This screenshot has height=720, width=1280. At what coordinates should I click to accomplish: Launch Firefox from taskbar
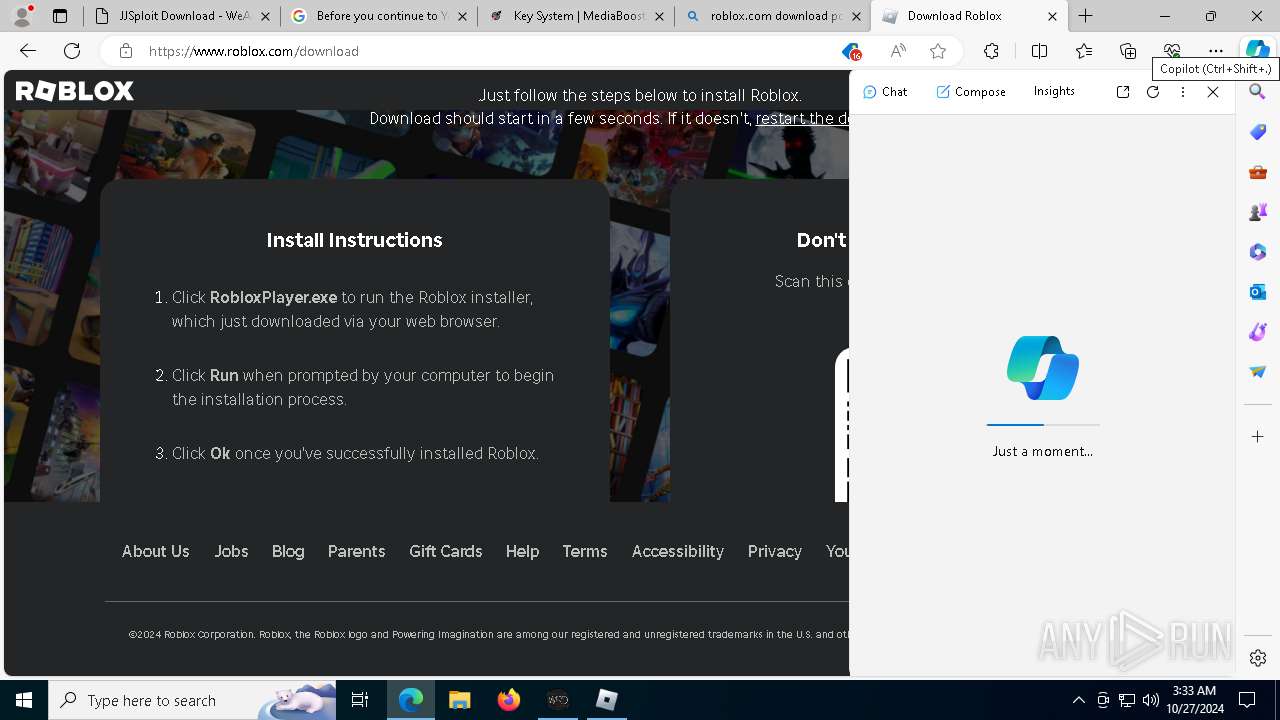[x=509, y=700]
